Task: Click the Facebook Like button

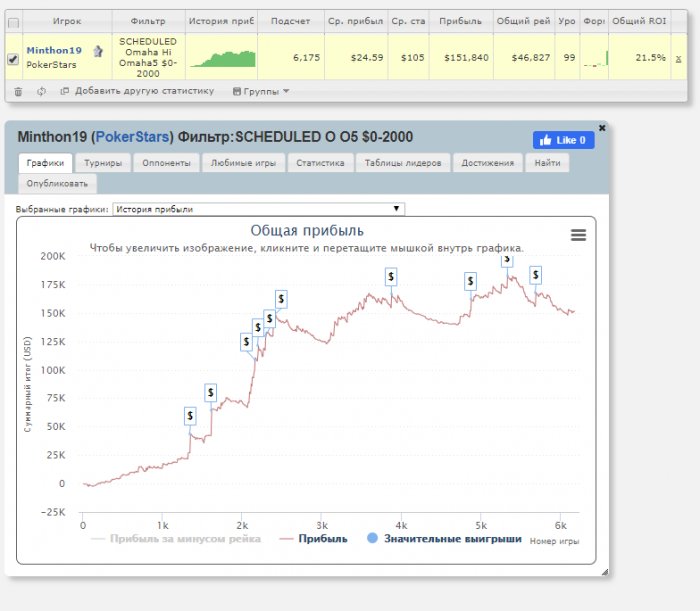Action: [563, 140]
